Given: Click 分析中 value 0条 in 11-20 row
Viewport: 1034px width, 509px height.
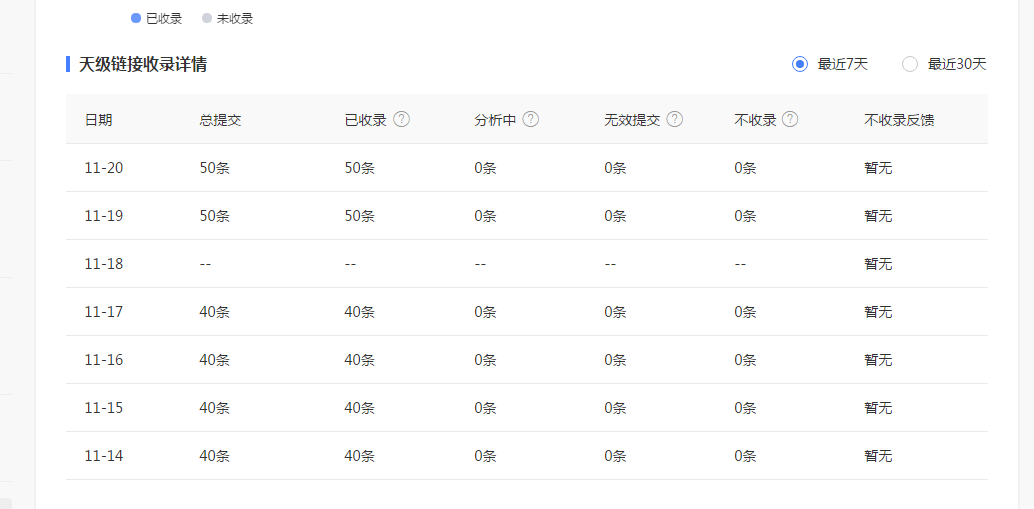Looking at the screenshot, I should (485, 168).
